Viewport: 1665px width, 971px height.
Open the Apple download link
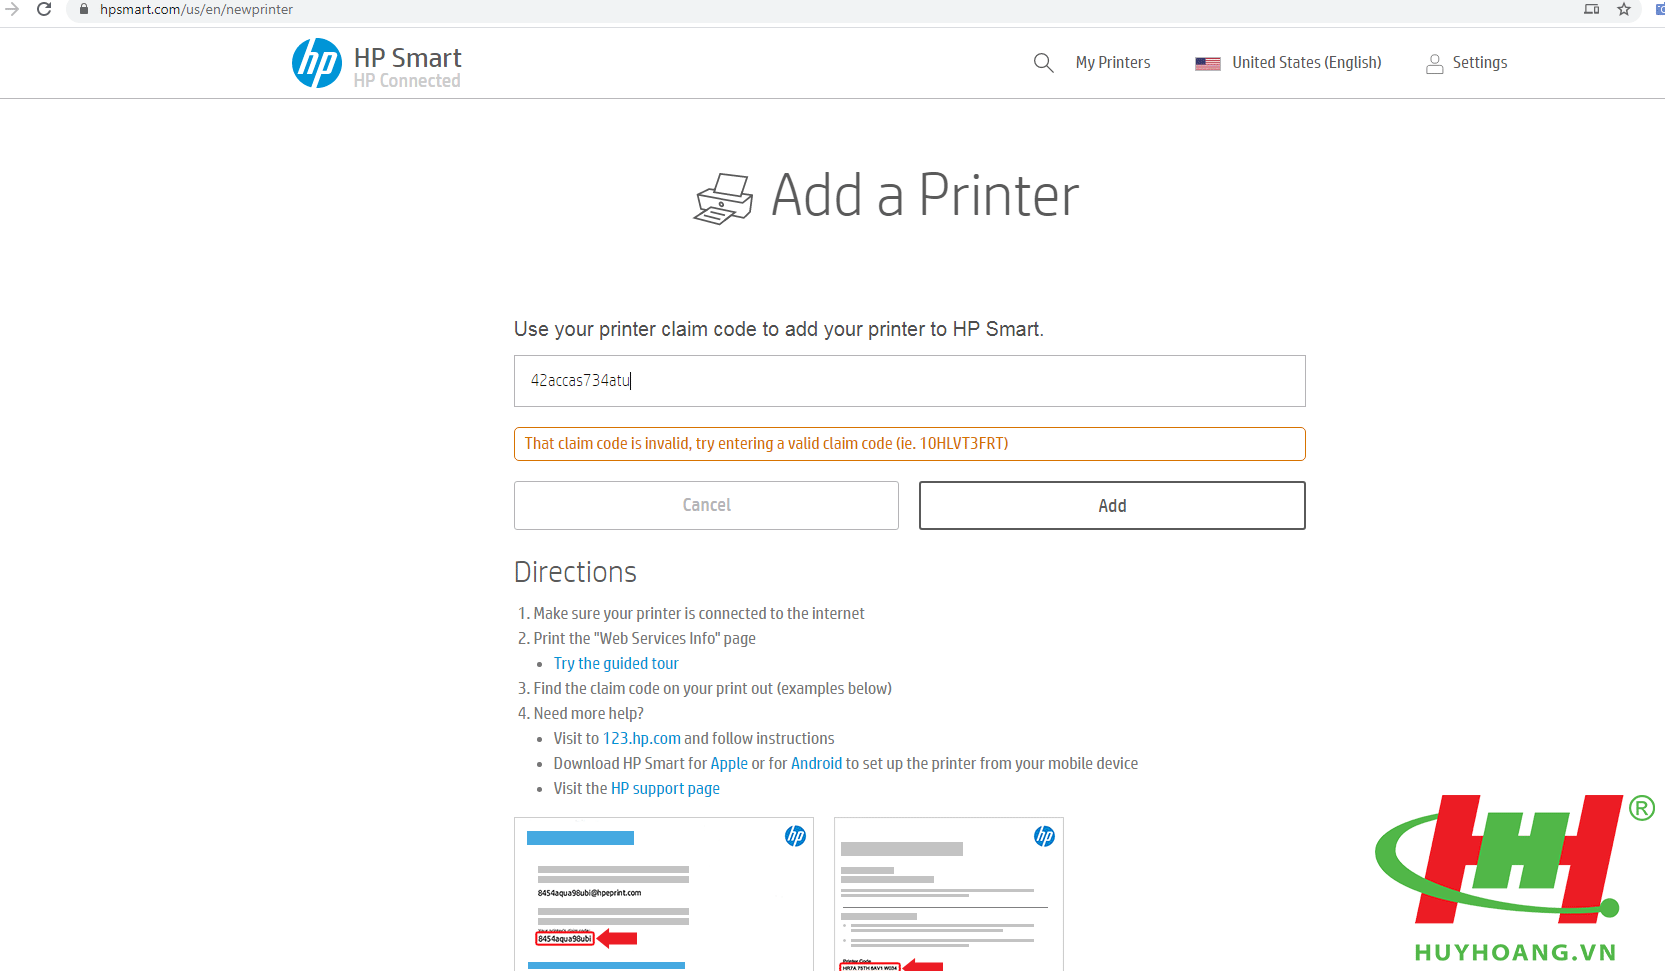coord(729,763)
